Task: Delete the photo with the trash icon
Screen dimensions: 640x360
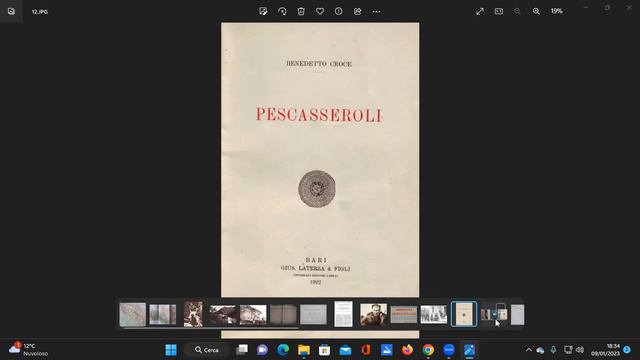Action: tap(301, 11)
